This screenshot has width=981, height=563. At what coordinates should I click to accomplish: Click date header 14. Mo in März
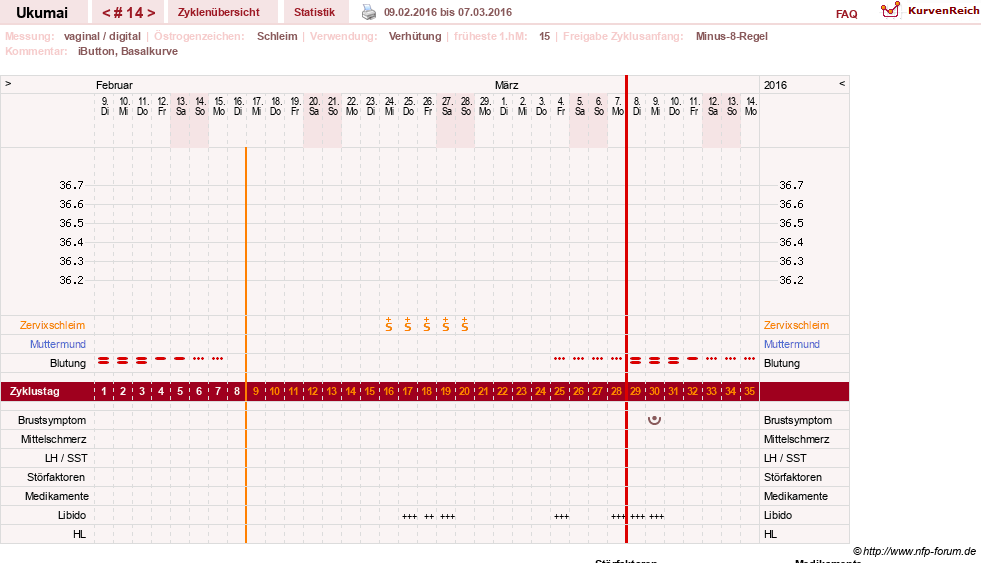tap(751, 106)
